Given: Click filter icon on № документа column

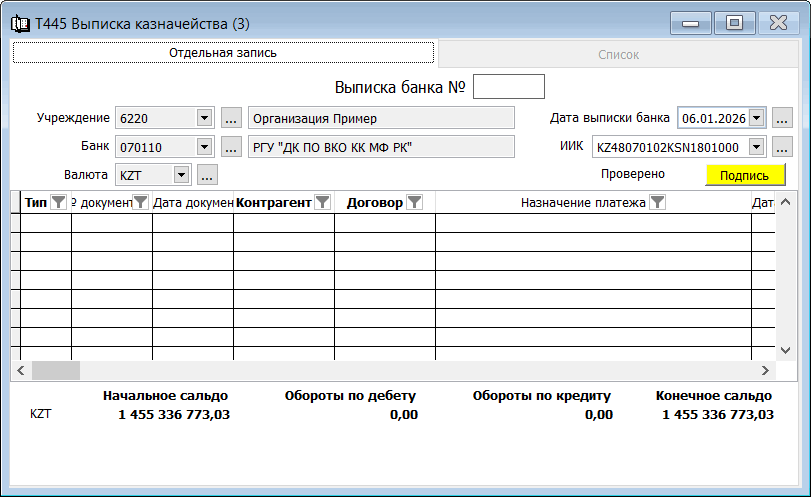Looking at the screenshot, I should 141,202.
